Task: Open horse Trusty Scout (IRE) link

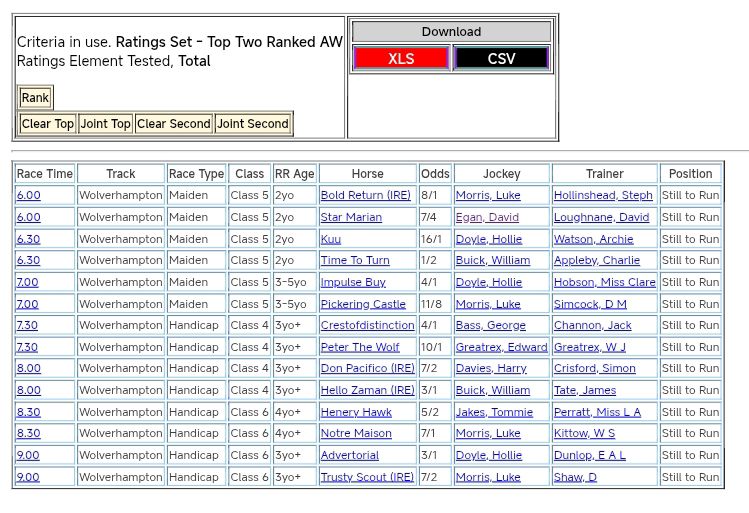Action: coord(367,477)
